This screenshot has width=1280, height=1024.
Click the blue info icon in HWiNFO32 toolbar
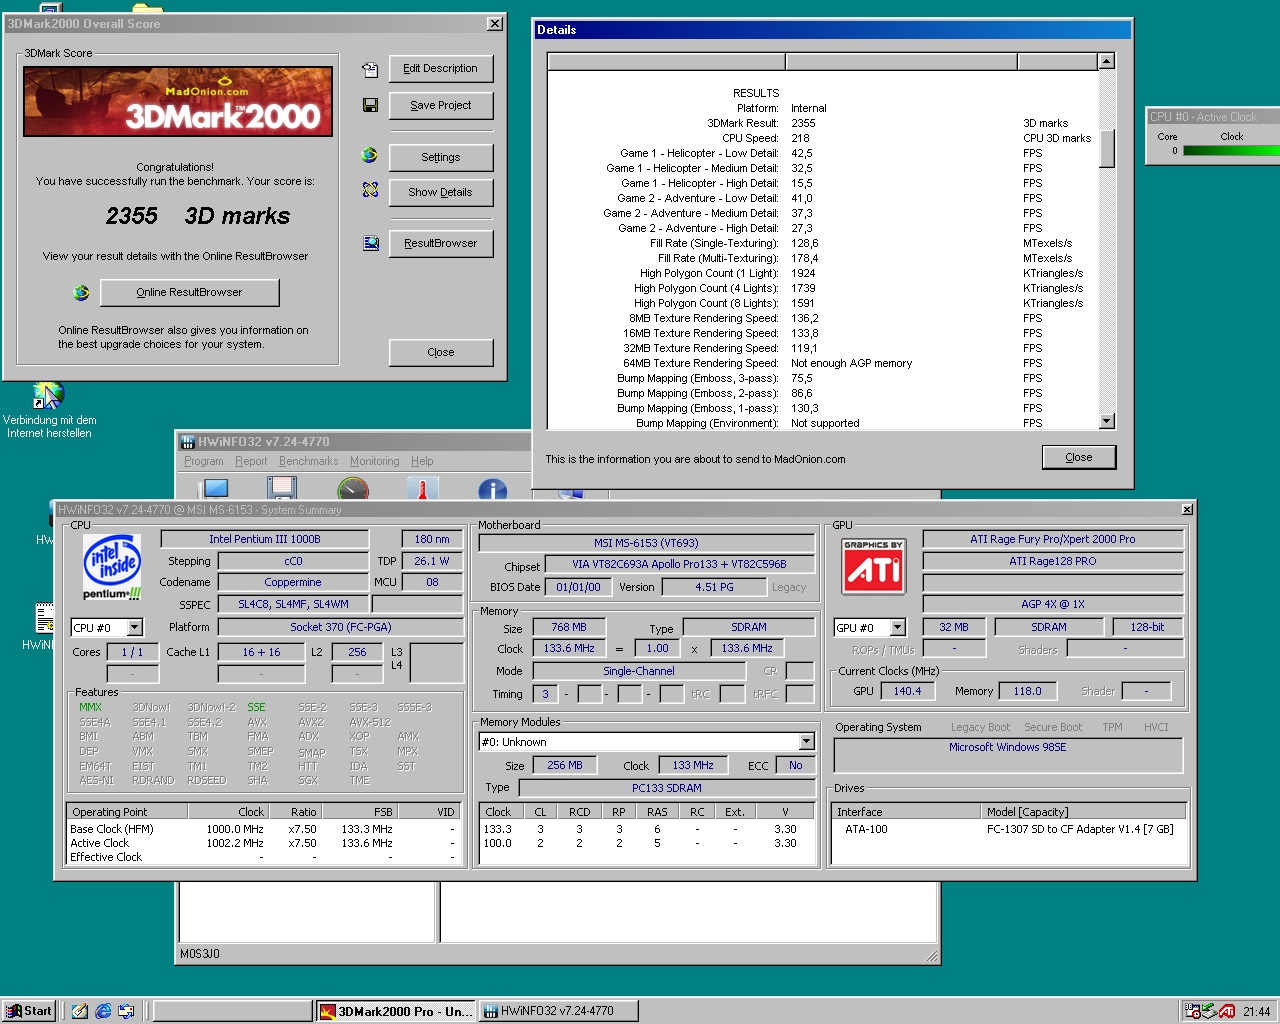click(x=492, y=488)
